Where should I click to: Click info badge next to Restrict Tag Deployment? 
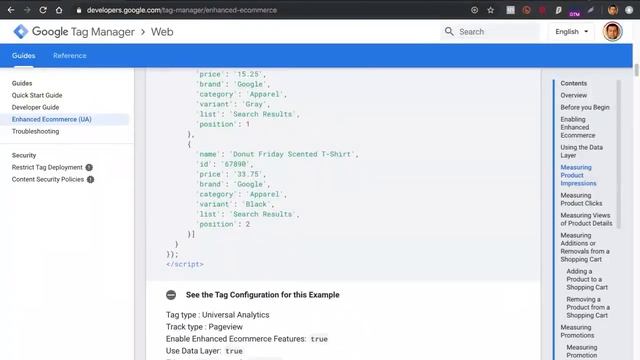[89, 167]
